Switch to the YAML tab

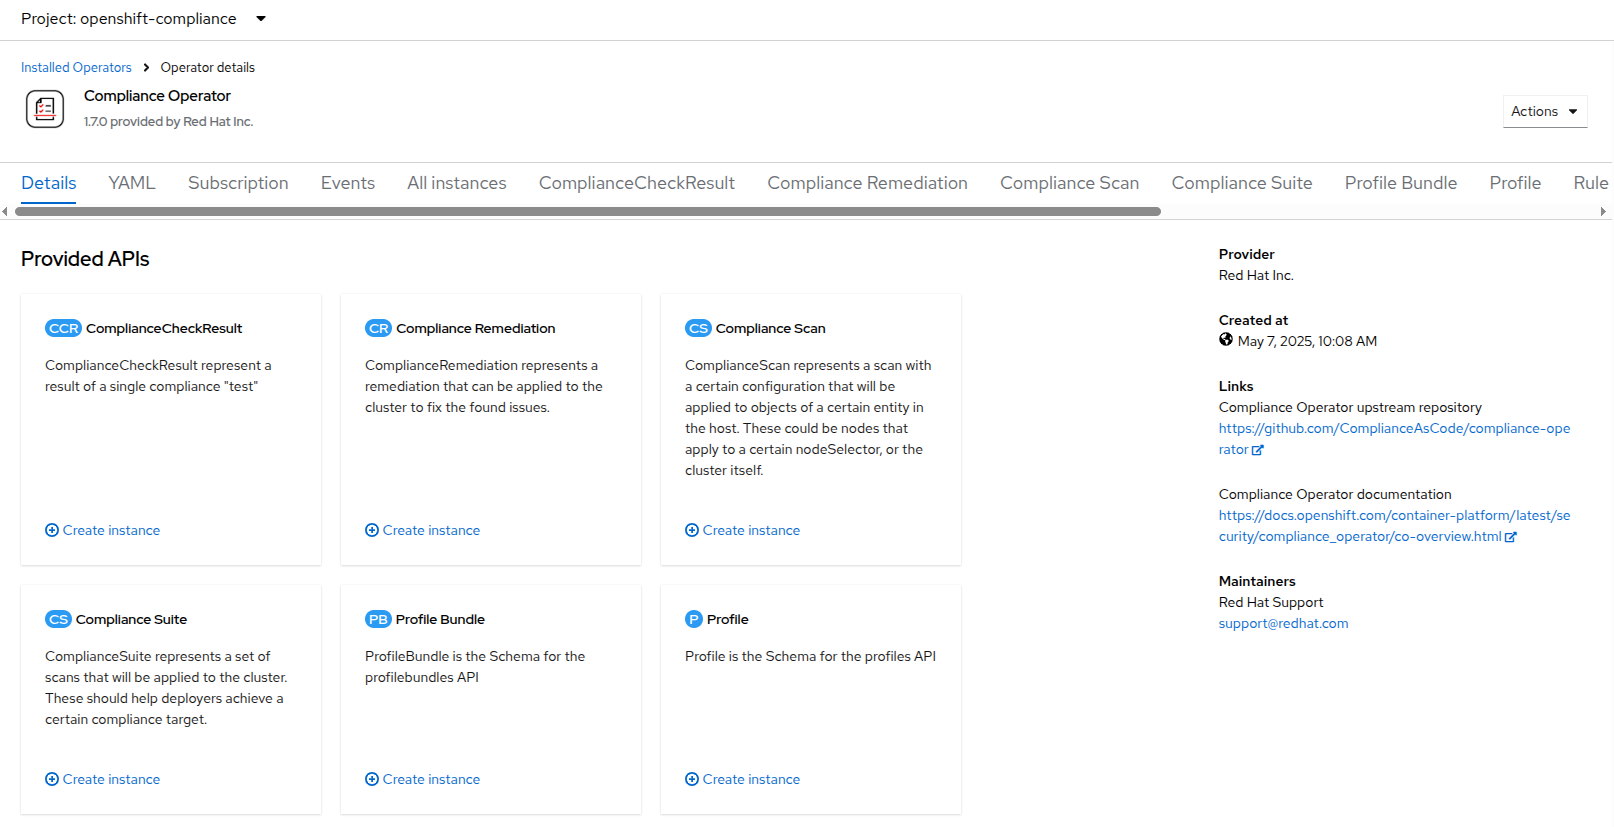click(132, 183)
